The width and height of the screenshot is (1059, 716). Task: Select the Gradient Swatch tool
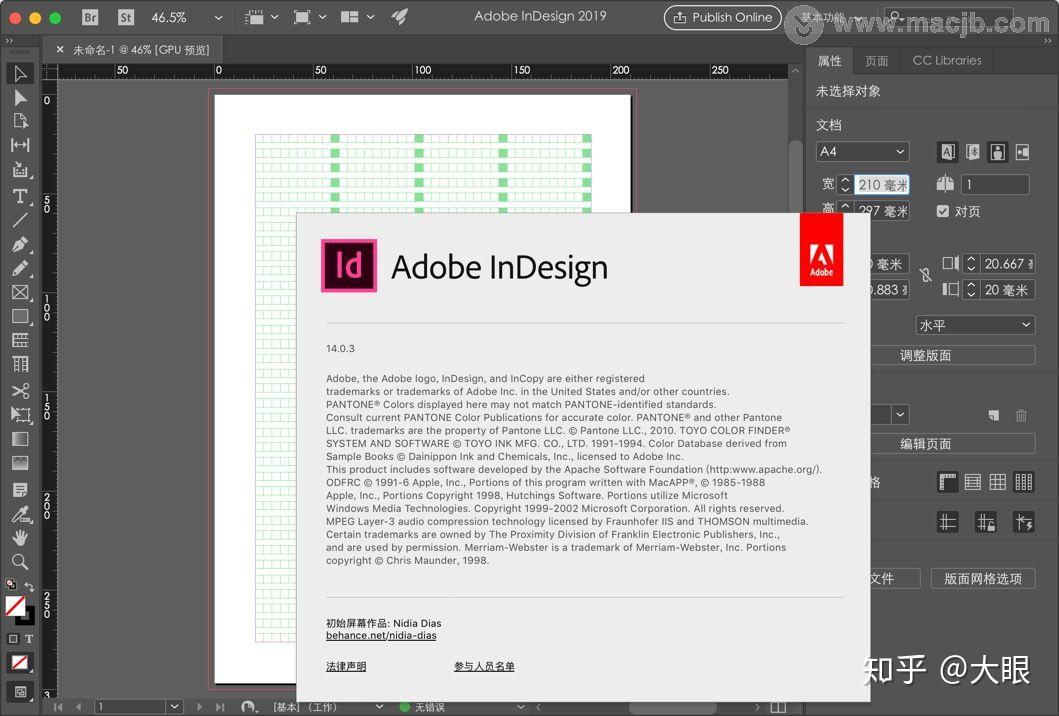point(21,438)
